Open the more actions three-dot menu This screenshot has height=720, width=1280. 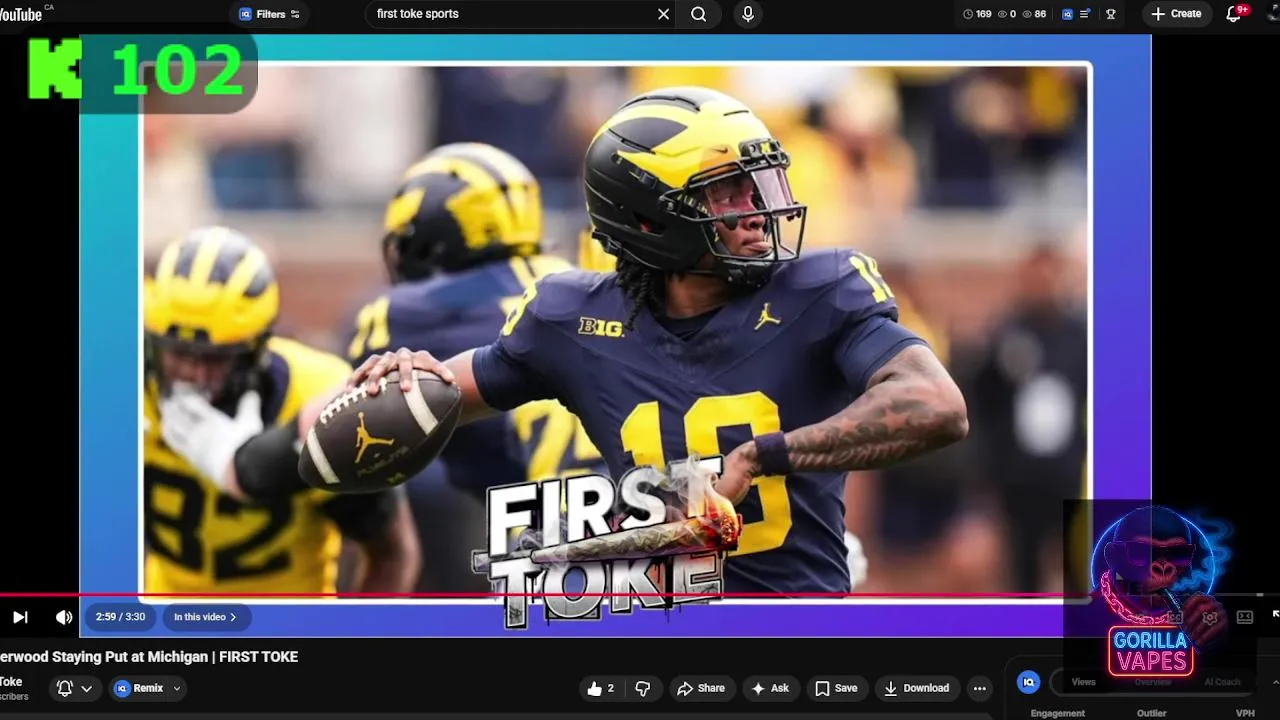tap(979, 688)
